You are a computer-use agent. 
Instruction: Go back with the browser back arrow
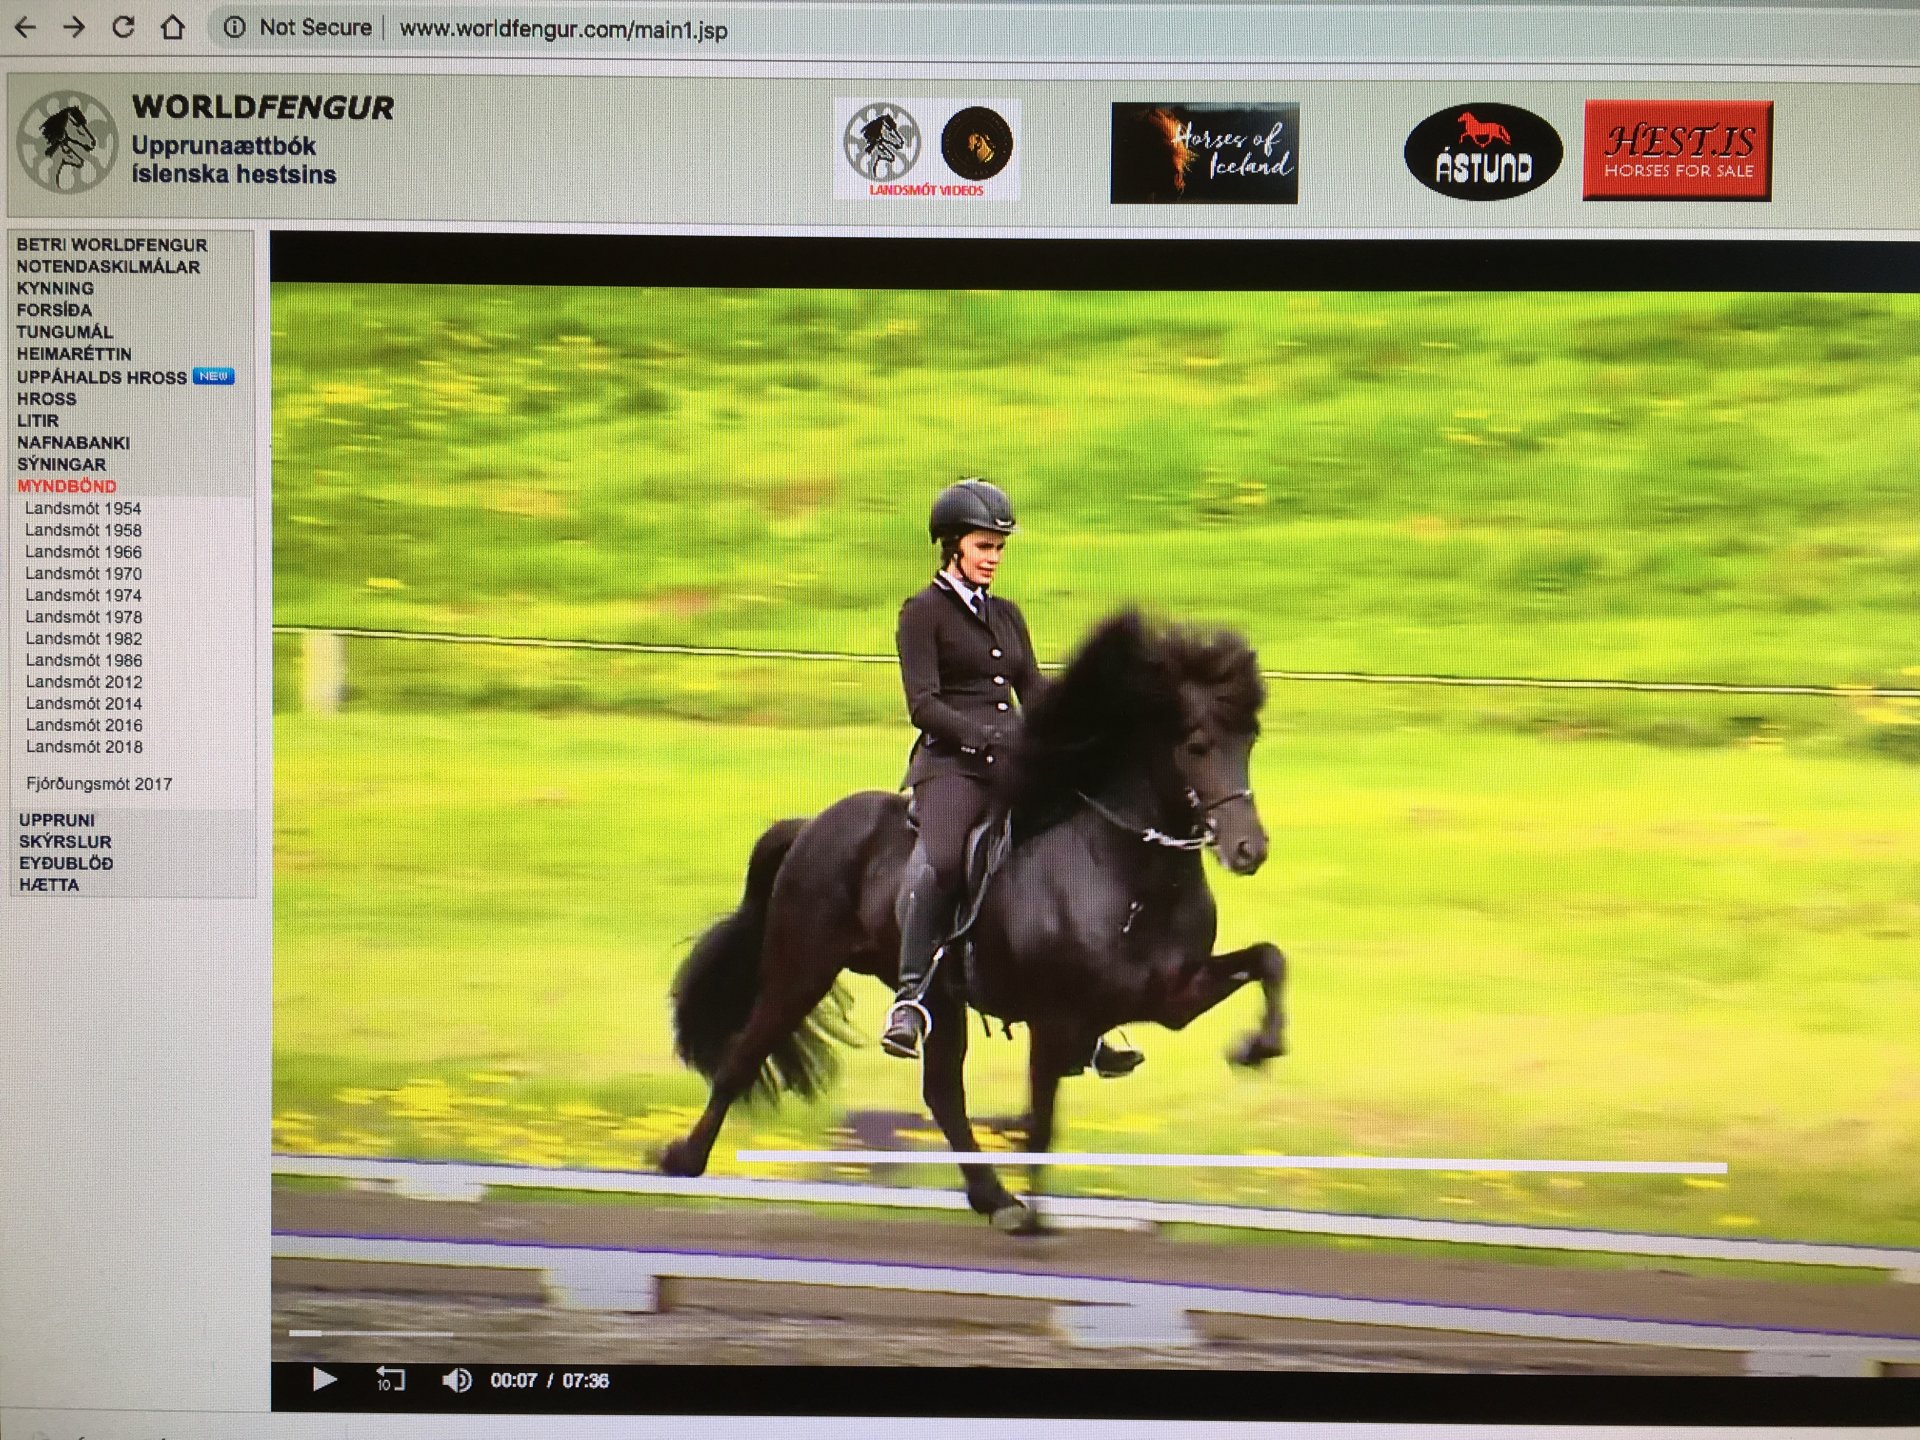26,28
